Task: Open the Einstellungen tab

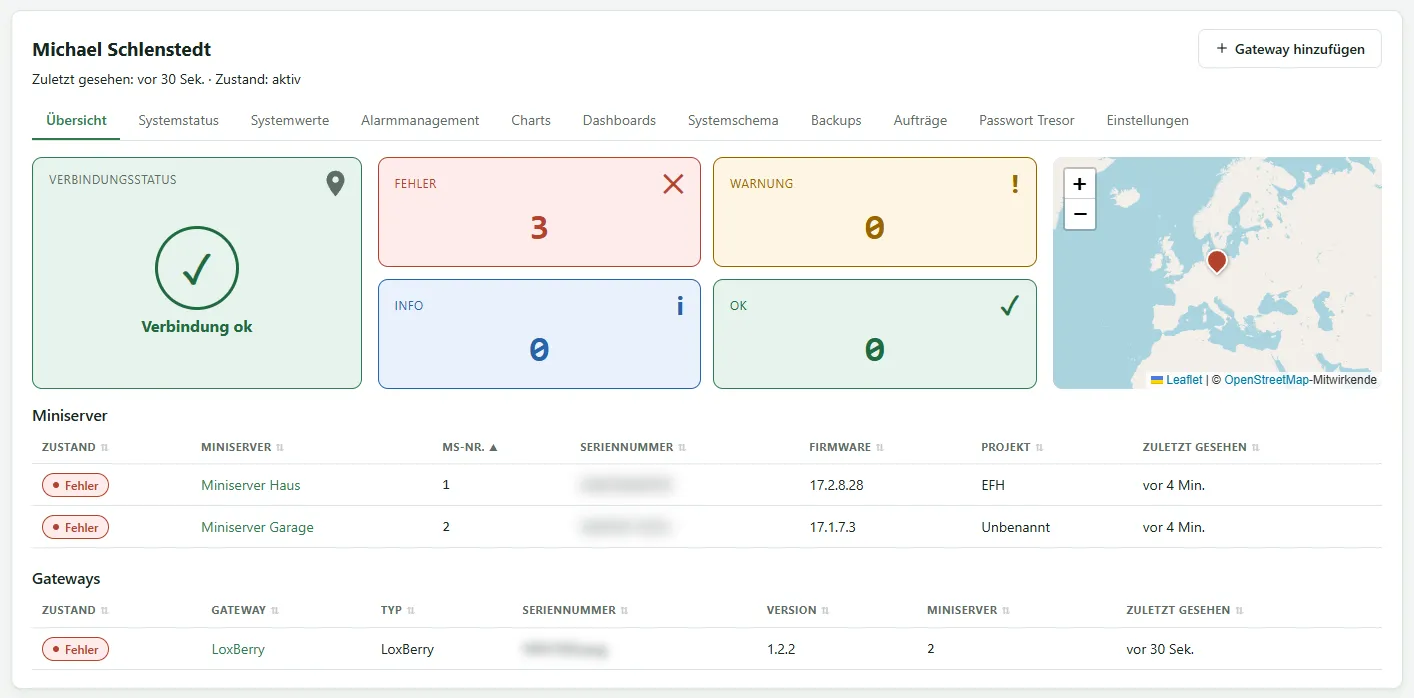Action: coord(1148,120)
